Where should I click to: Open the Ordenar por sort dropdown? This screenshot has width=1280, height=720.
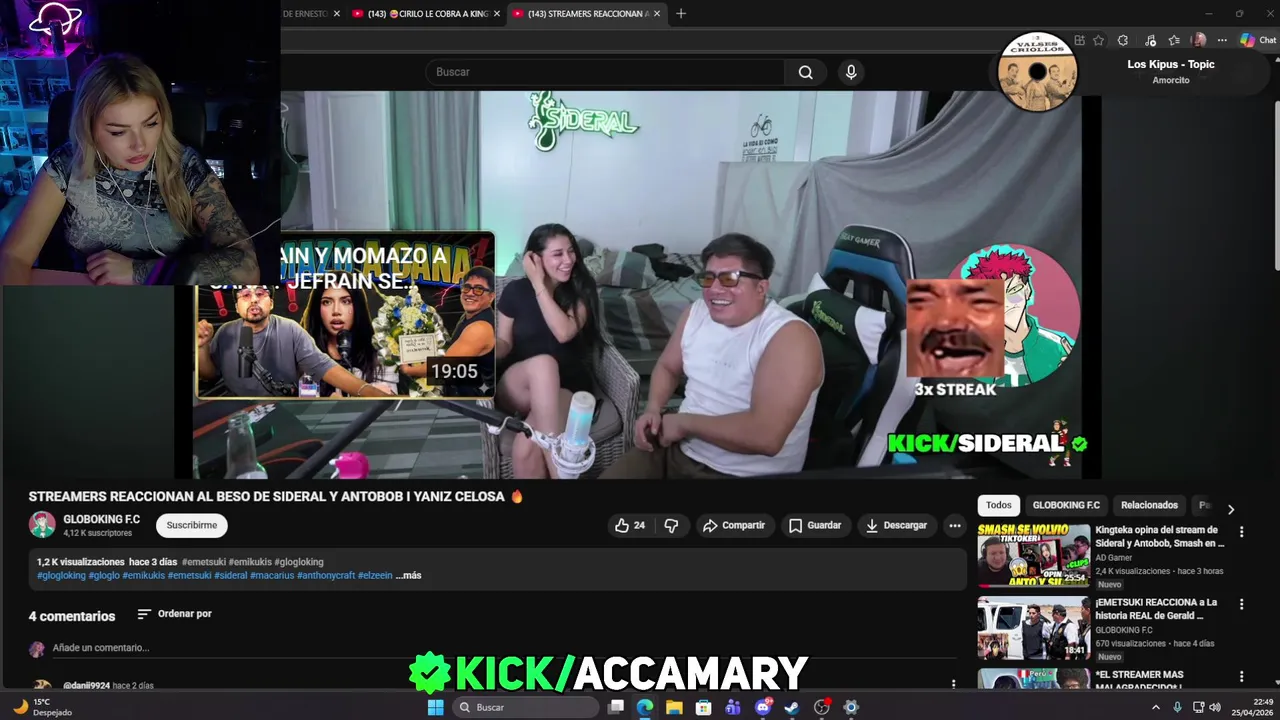[x=174, y=614]
